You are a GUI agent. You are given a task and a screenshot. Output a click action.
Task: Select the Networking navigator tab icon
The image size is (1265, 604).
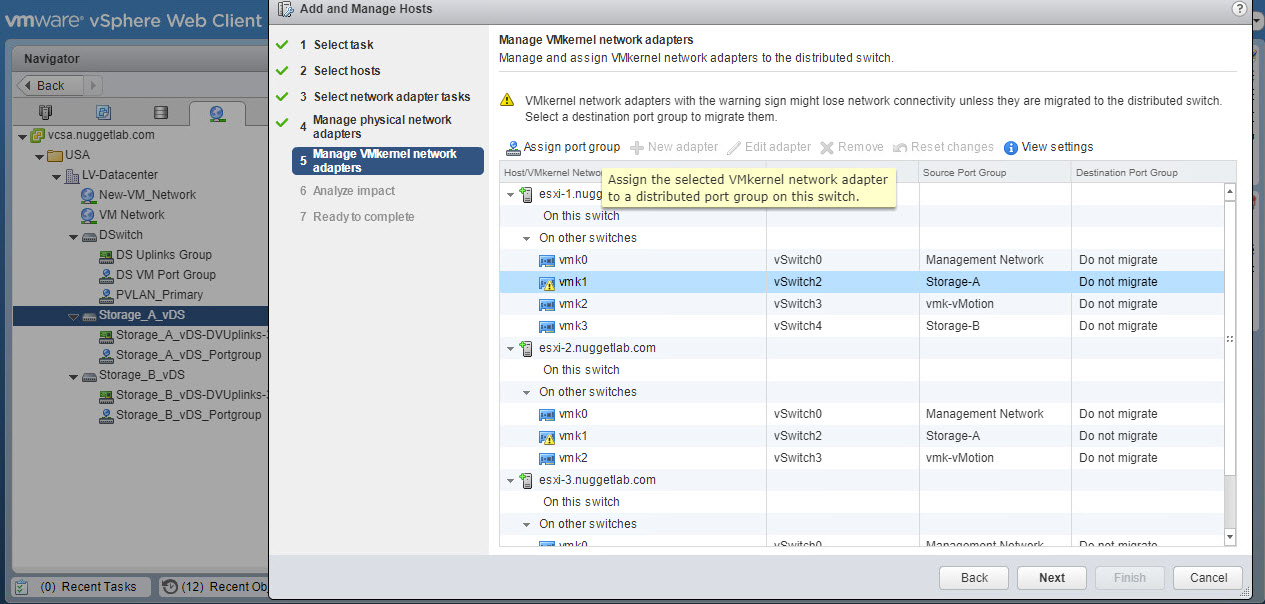tap(216, 112)
